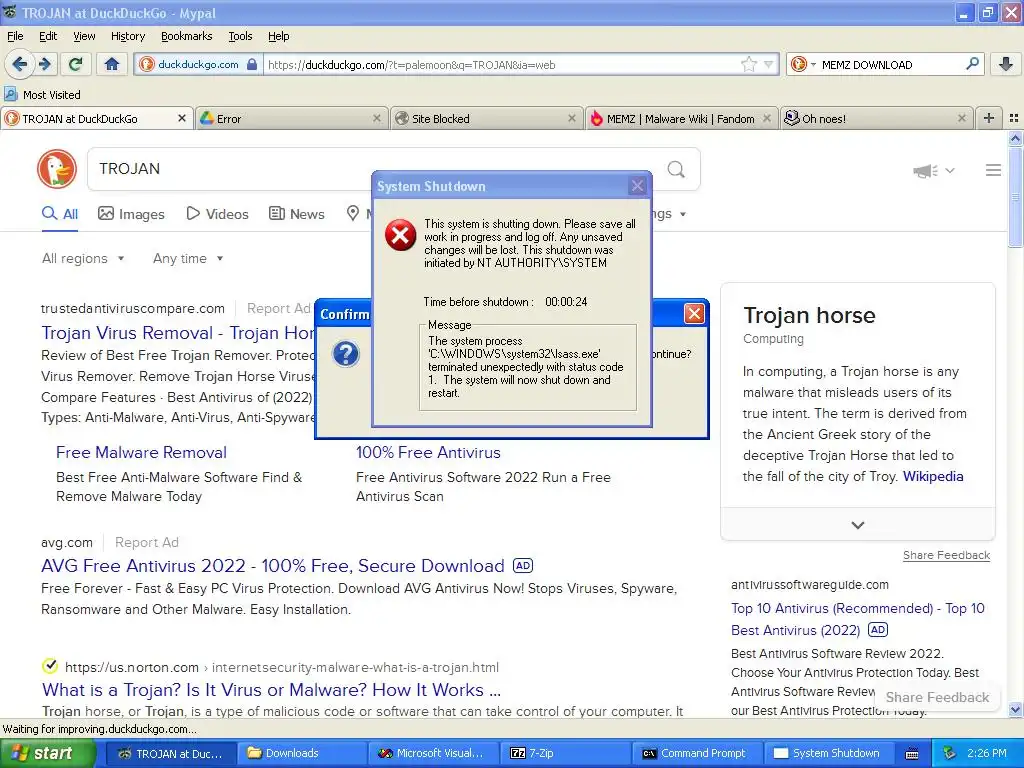Open the Most Visited bookmarks folder
The image size is (1024, 768).
pos(42,95)
